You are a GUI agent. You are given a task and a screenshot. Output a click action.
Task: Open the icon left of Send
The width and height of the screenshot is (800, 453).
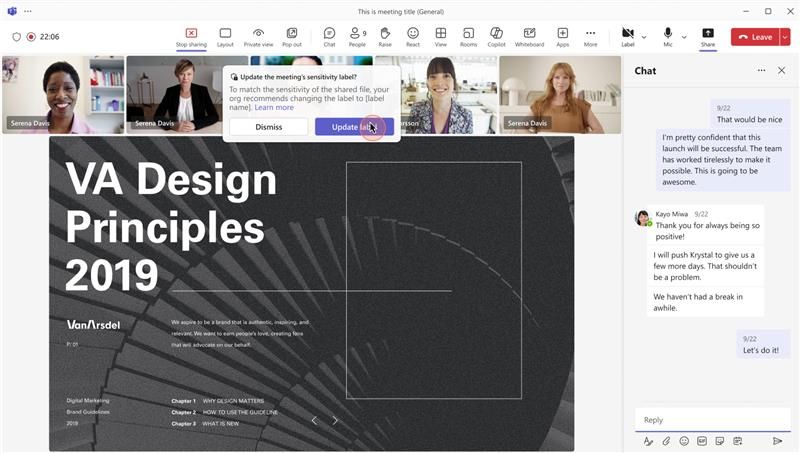point(738,441)
